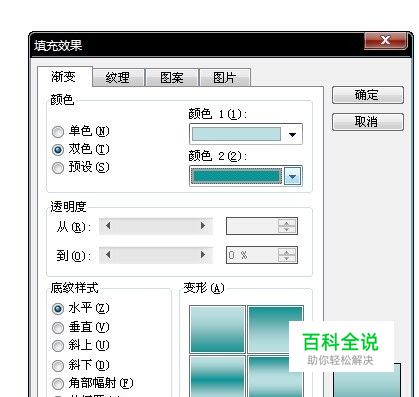Select the 斜下 shading style
The image size is (419, 397).
click(81, 365)
